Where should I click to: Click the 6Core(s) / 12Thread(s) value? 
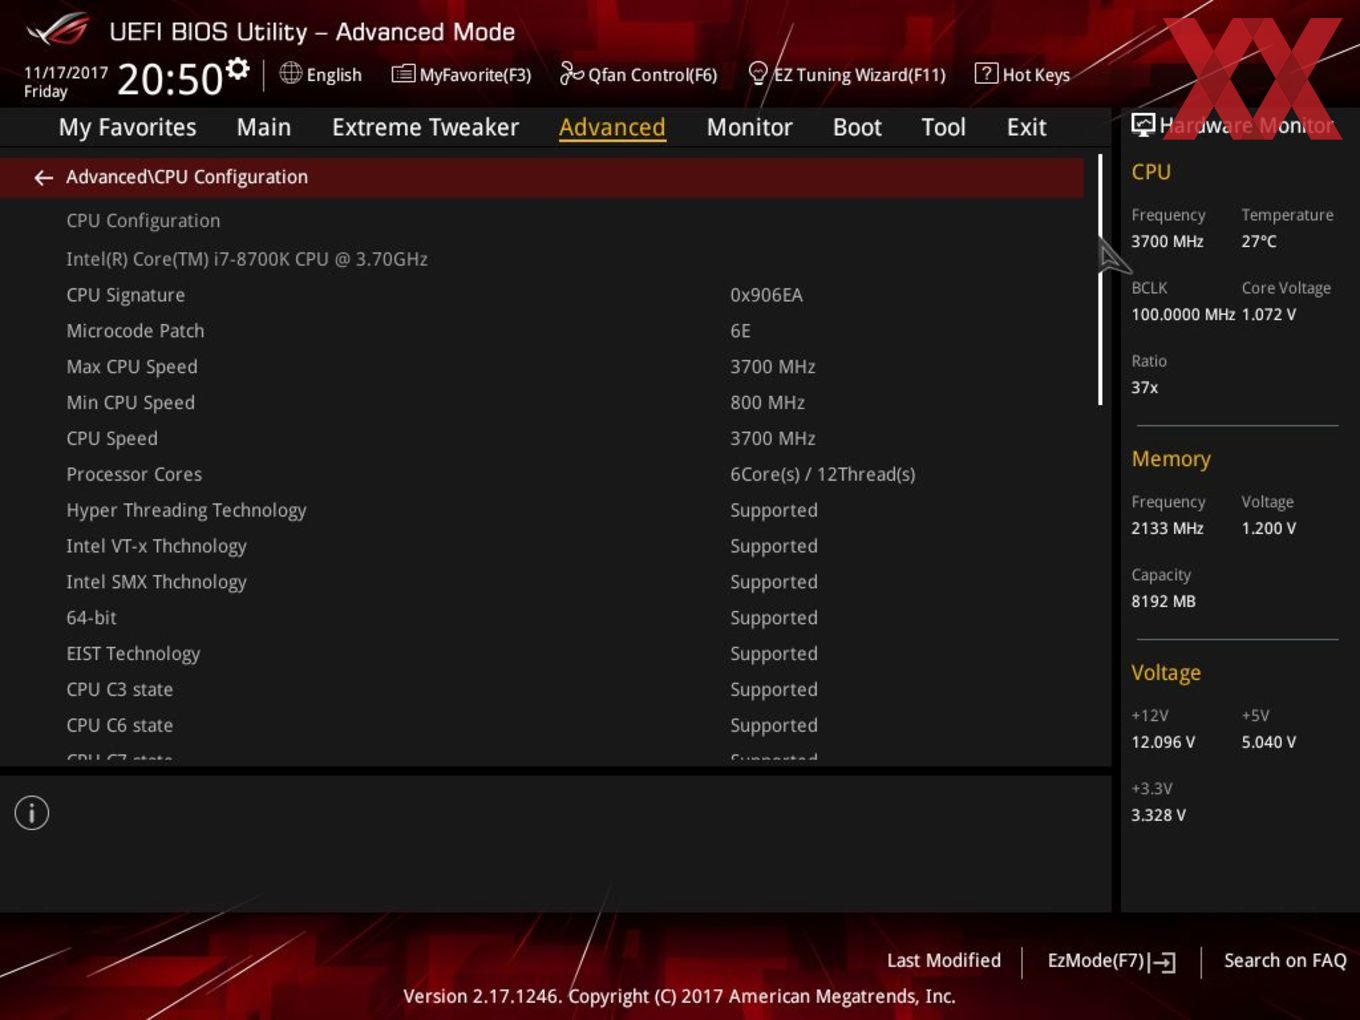point(822,475)
